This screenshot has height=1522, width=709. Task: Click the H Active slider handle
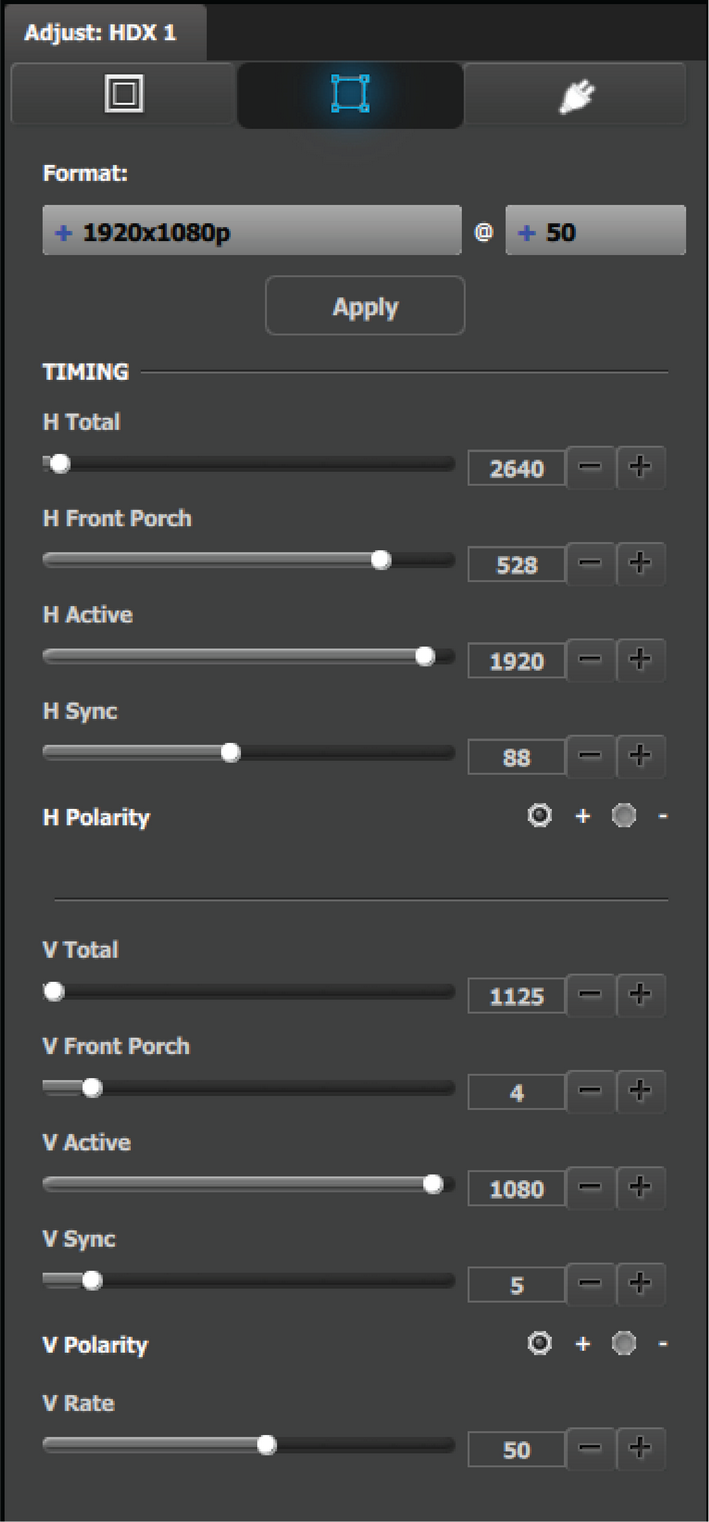(425, 656)
